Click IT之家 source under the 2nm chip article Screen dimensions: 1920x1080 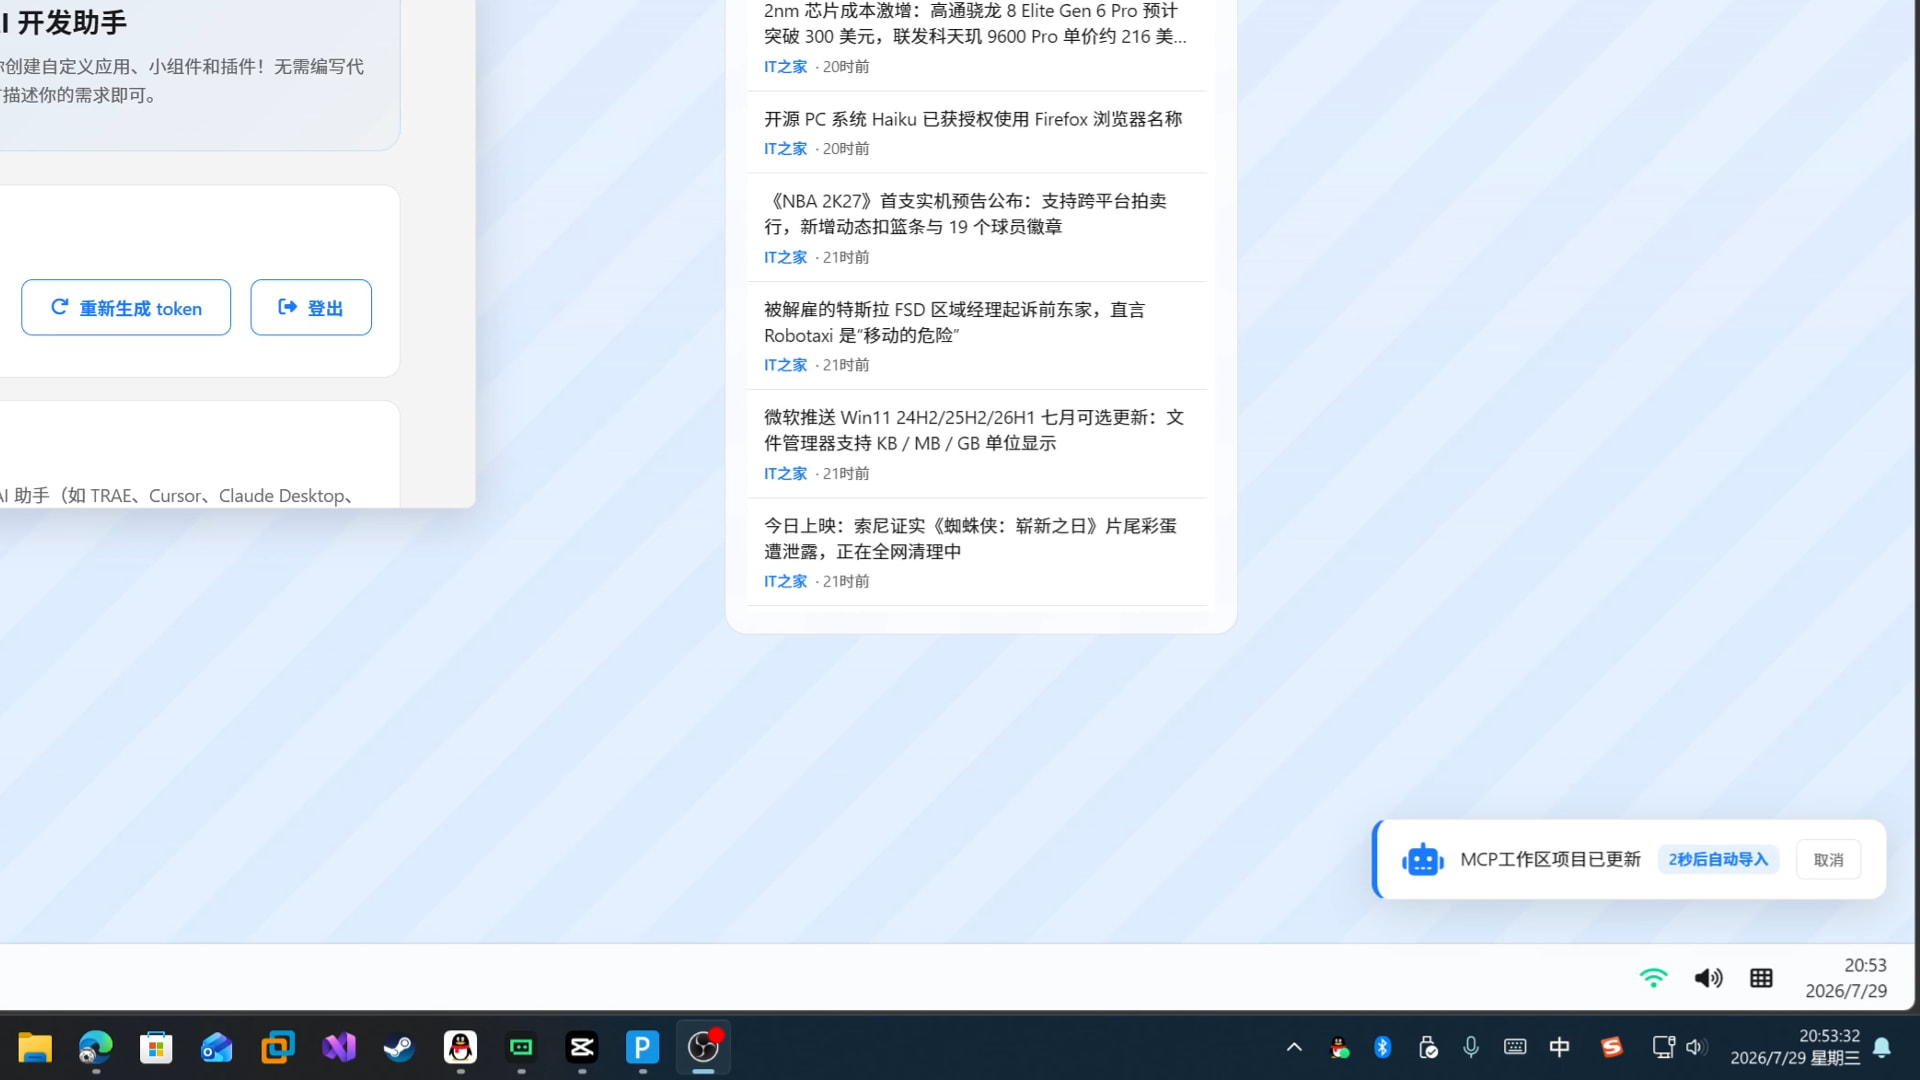[785, 67]
